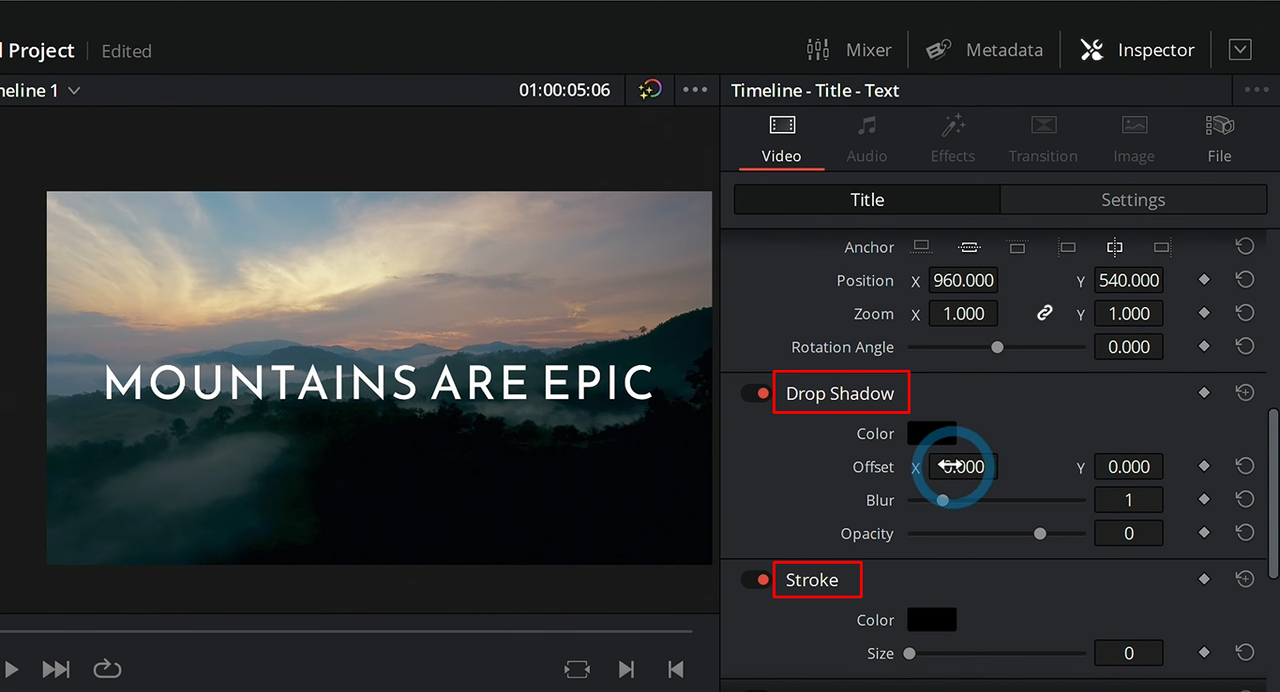Click the Rotation Angle slider
Viewport: 1280px width, 692px height.
(996, 347)
